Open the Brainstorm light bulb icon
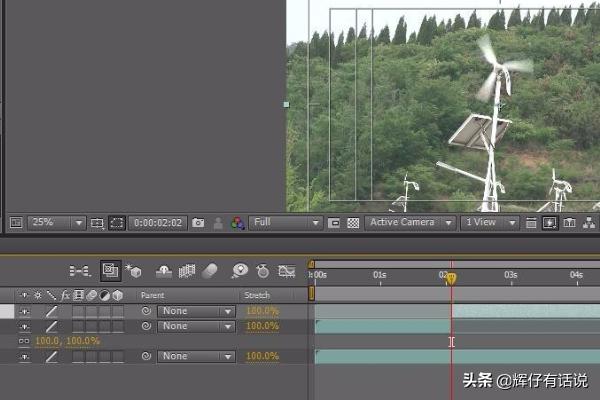 (x=240, y=271)
